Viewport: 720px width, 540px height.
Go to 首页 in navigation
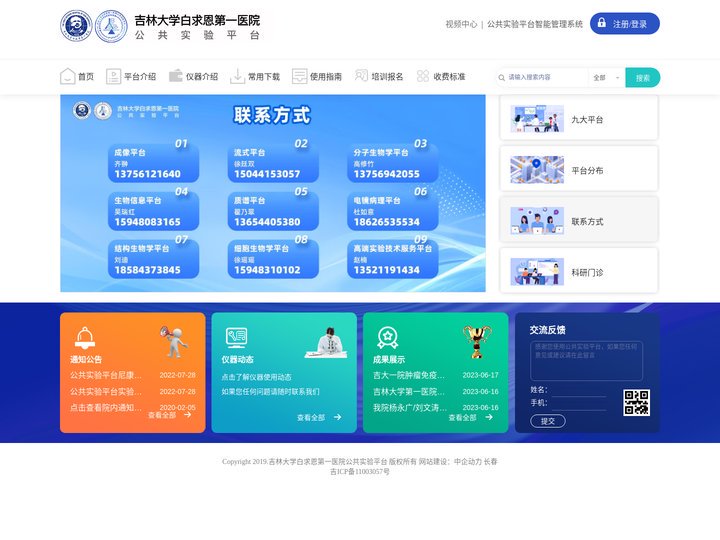86,77
